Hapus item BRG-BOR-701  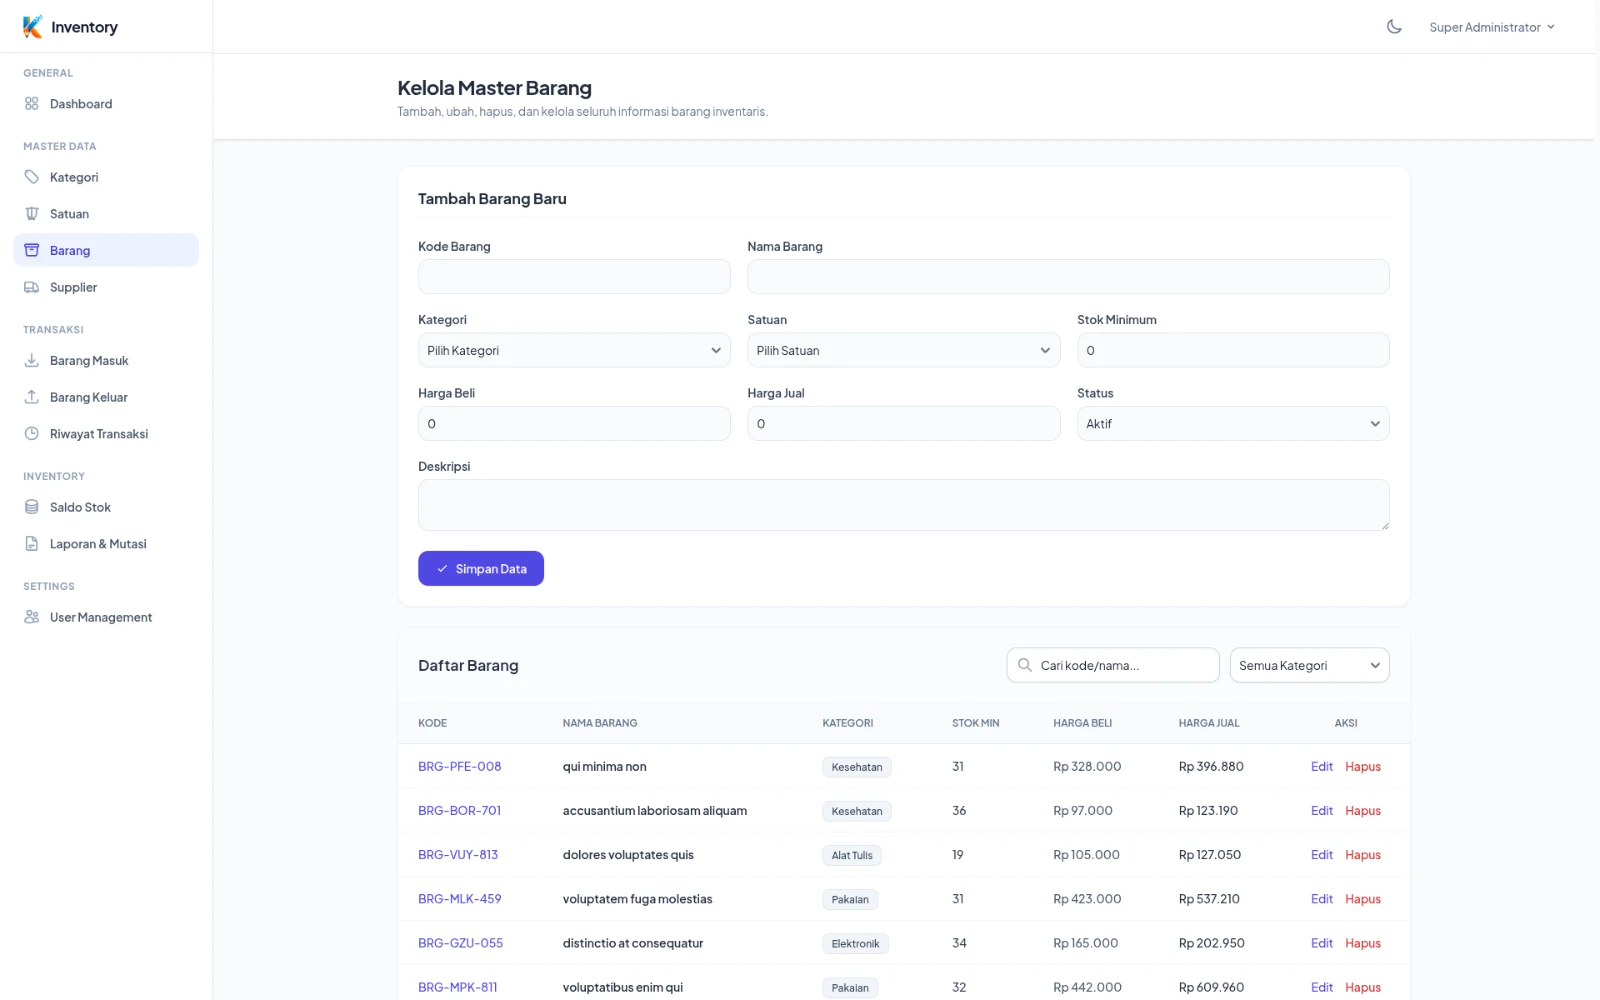1363,811
